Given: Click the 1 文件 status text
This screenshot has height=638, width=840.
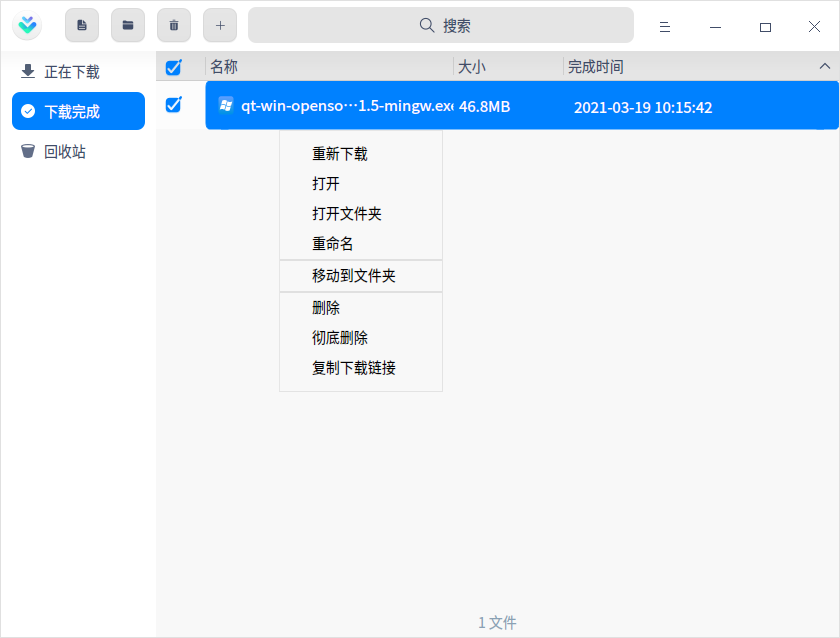Looking at the screenshot, I should [497, 622].
